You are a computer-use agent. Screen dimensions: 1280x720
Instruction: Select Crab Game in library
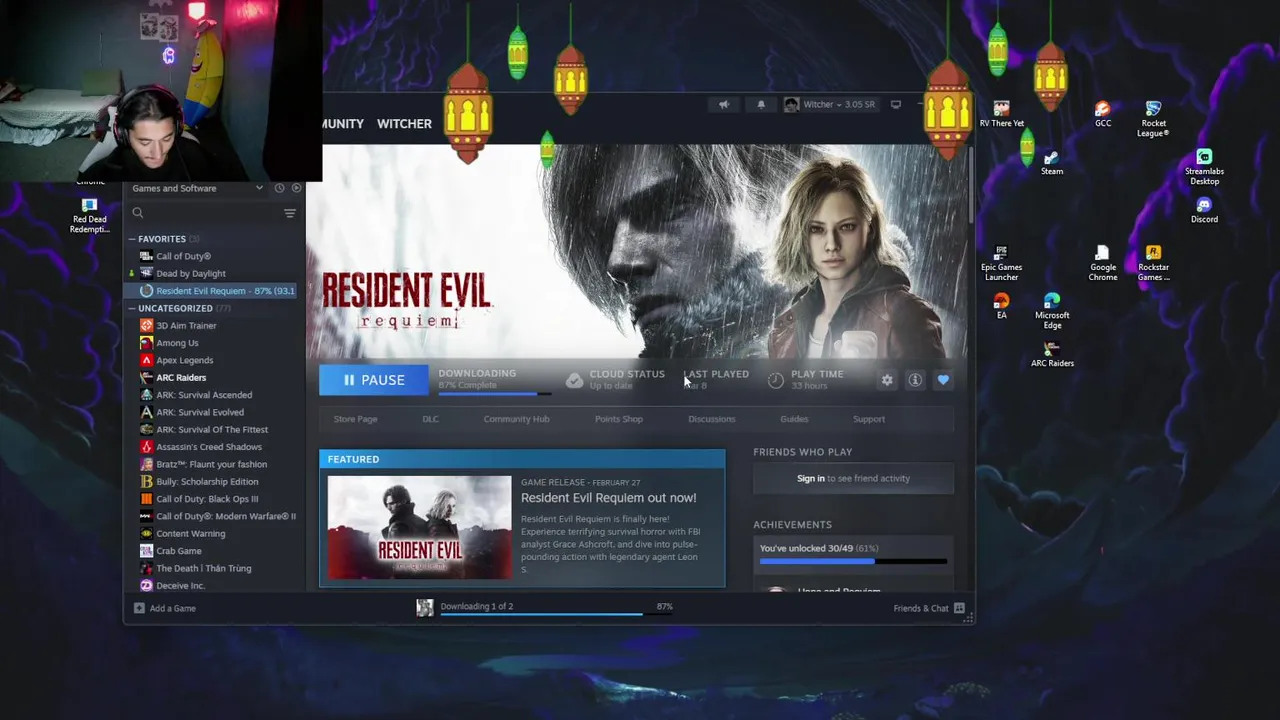[x=178, y=551]
